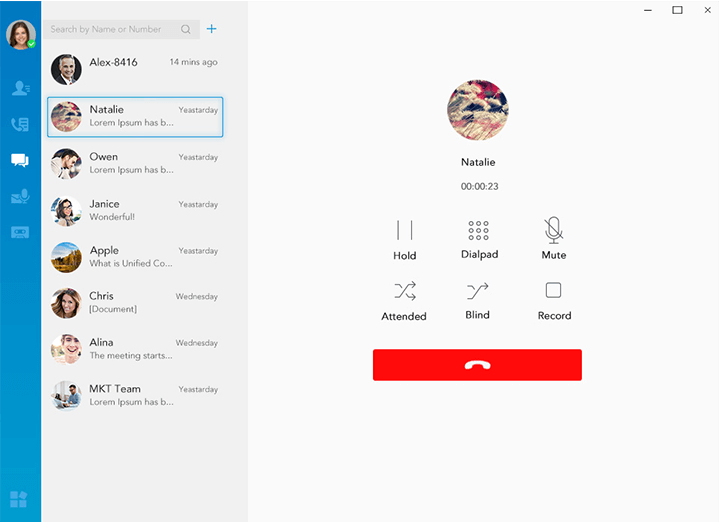Click Alina's avatar in the list
Screen dimensions: 719x522
pos(66,350)
